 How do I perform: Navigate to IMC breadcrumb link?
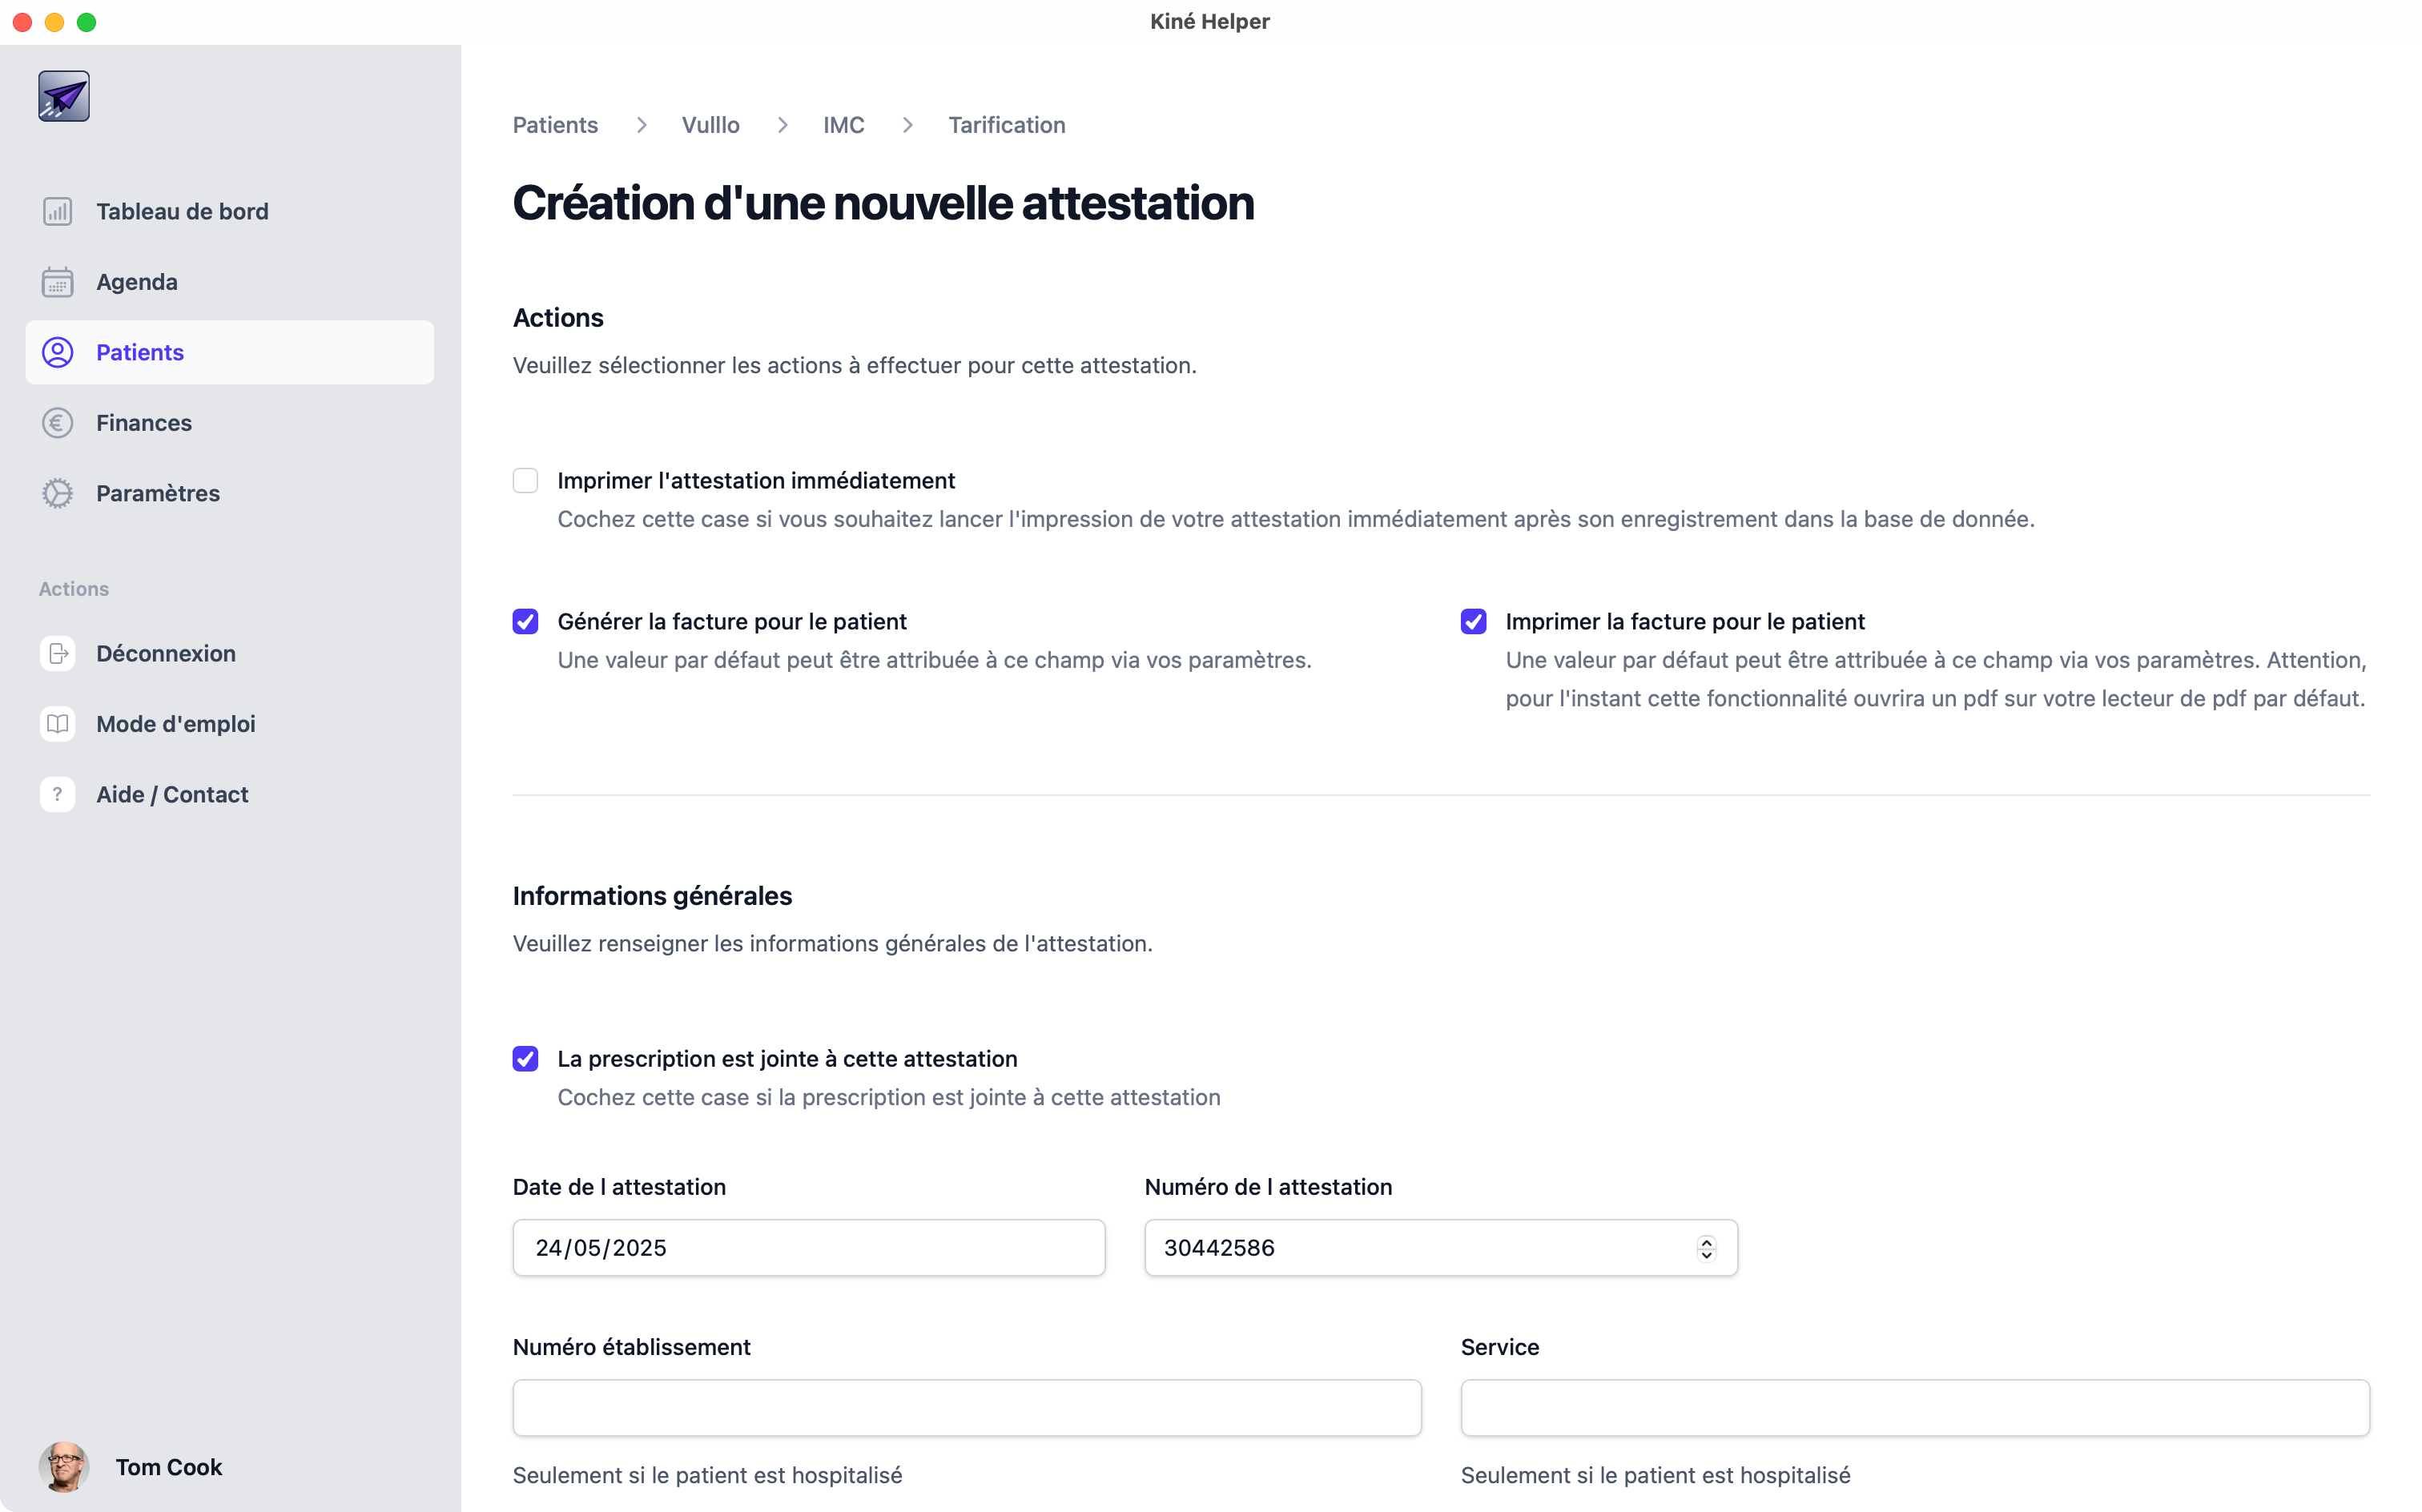pos(844,125)
